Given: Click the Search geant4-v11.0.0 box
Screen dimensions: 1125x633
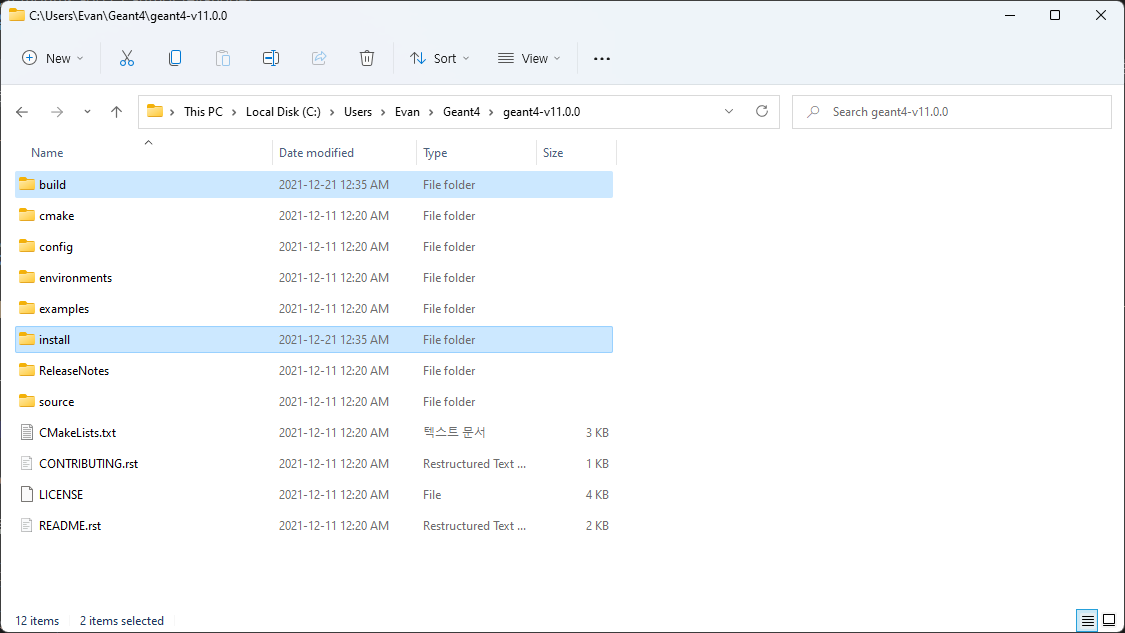Looking at the screenshot, I should (x=951, y=112).
